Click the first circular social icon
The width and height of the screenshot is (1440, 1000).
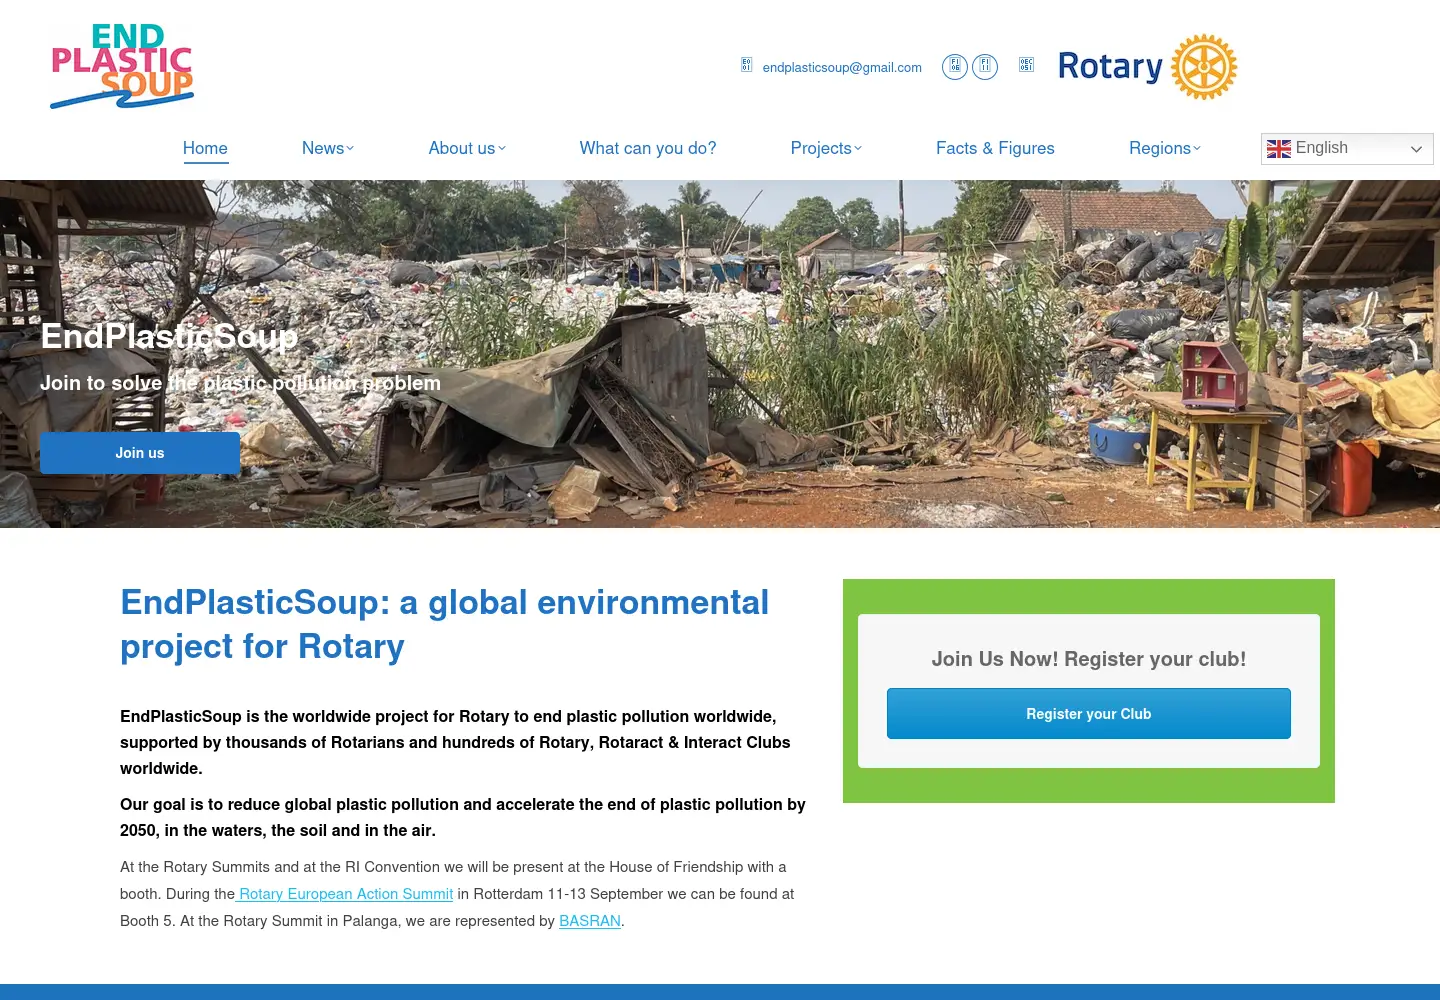click(x=955, y=67)
